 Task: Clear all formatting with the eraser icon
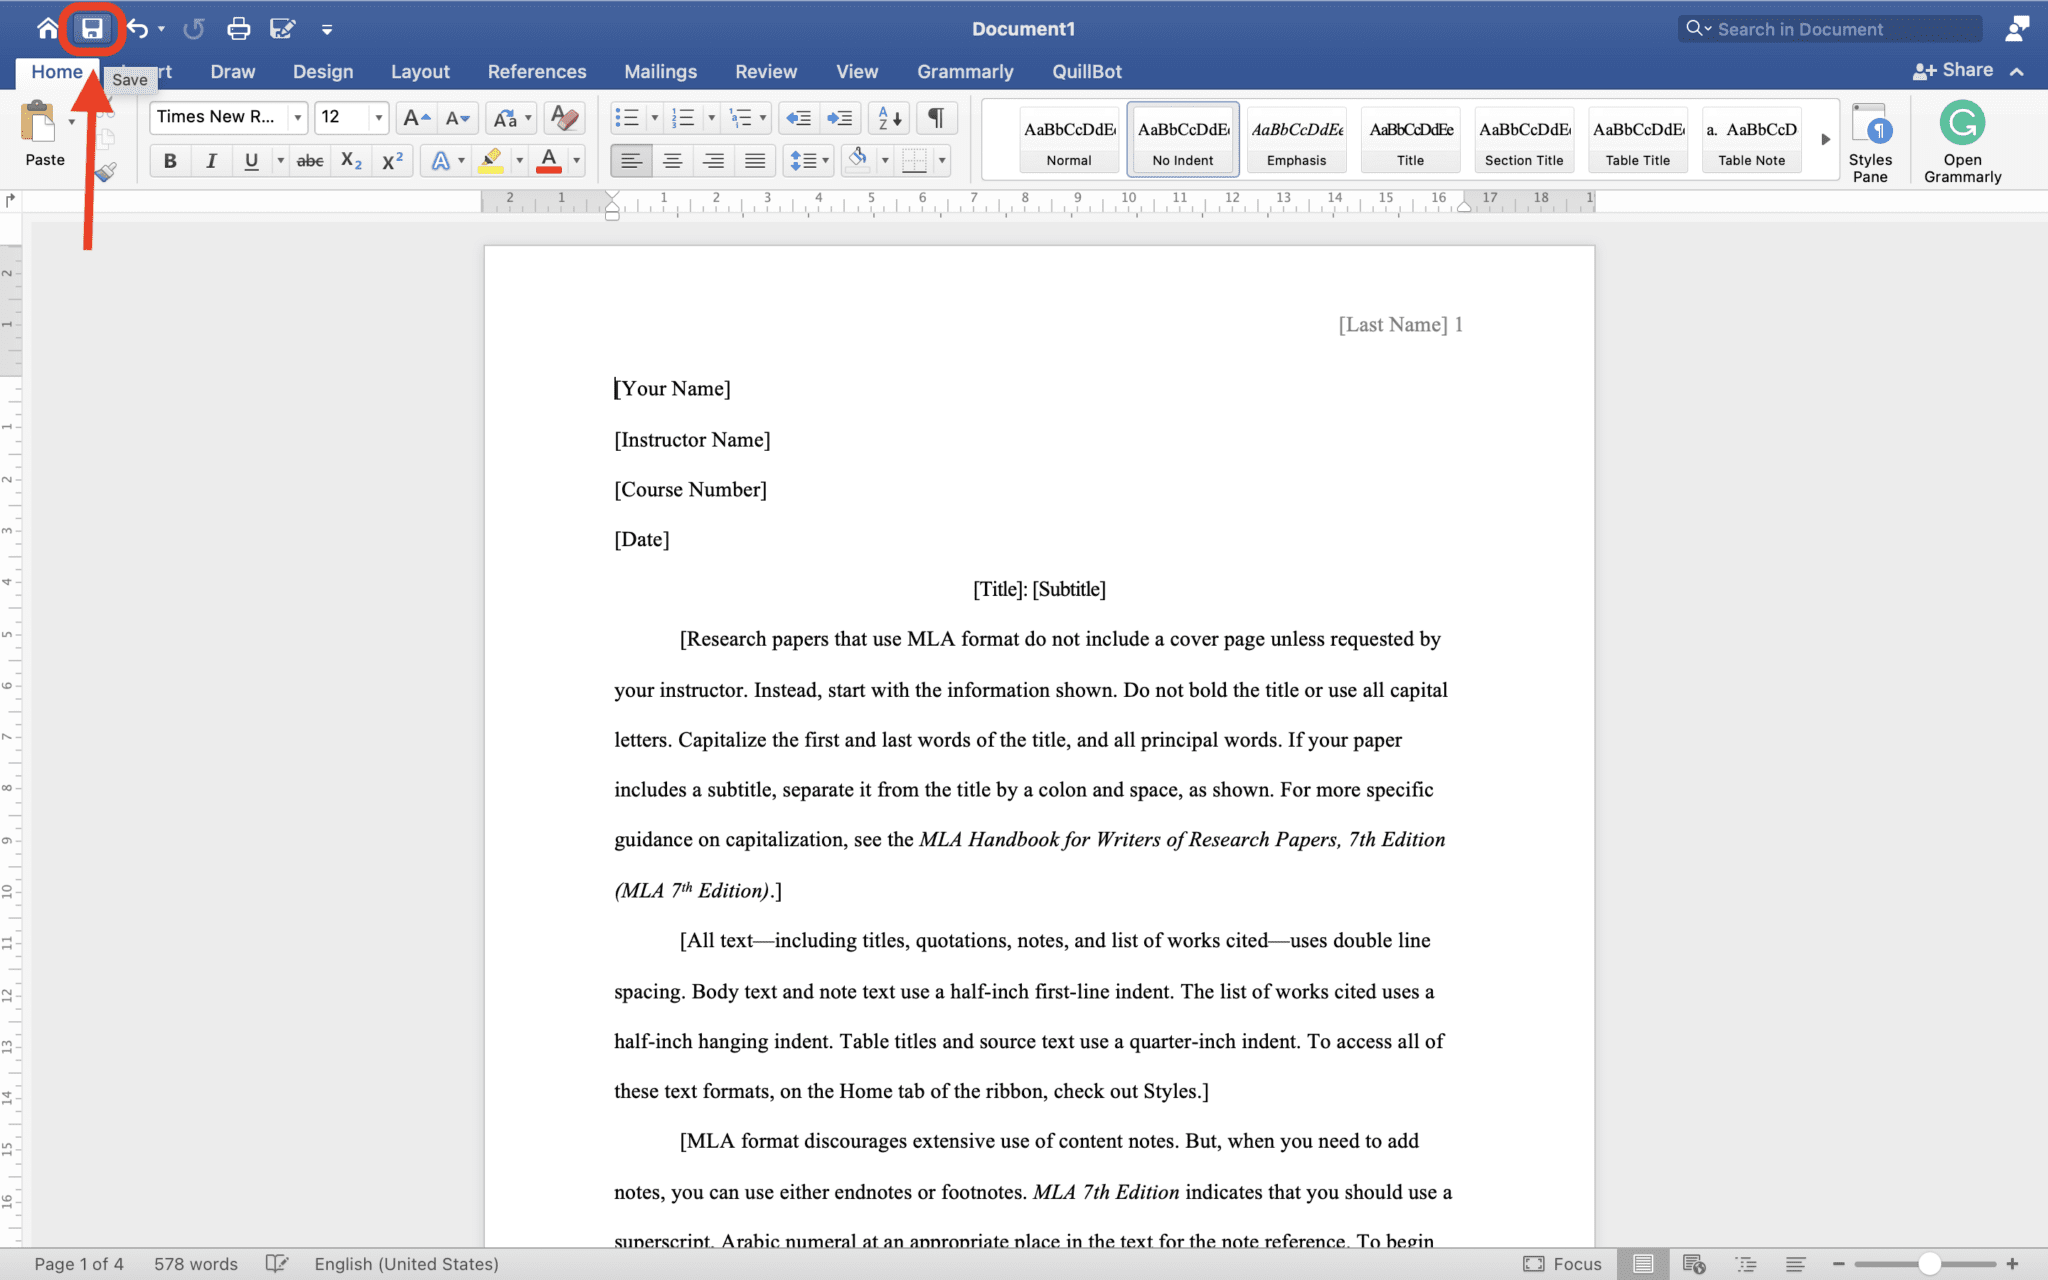[563, 117]
